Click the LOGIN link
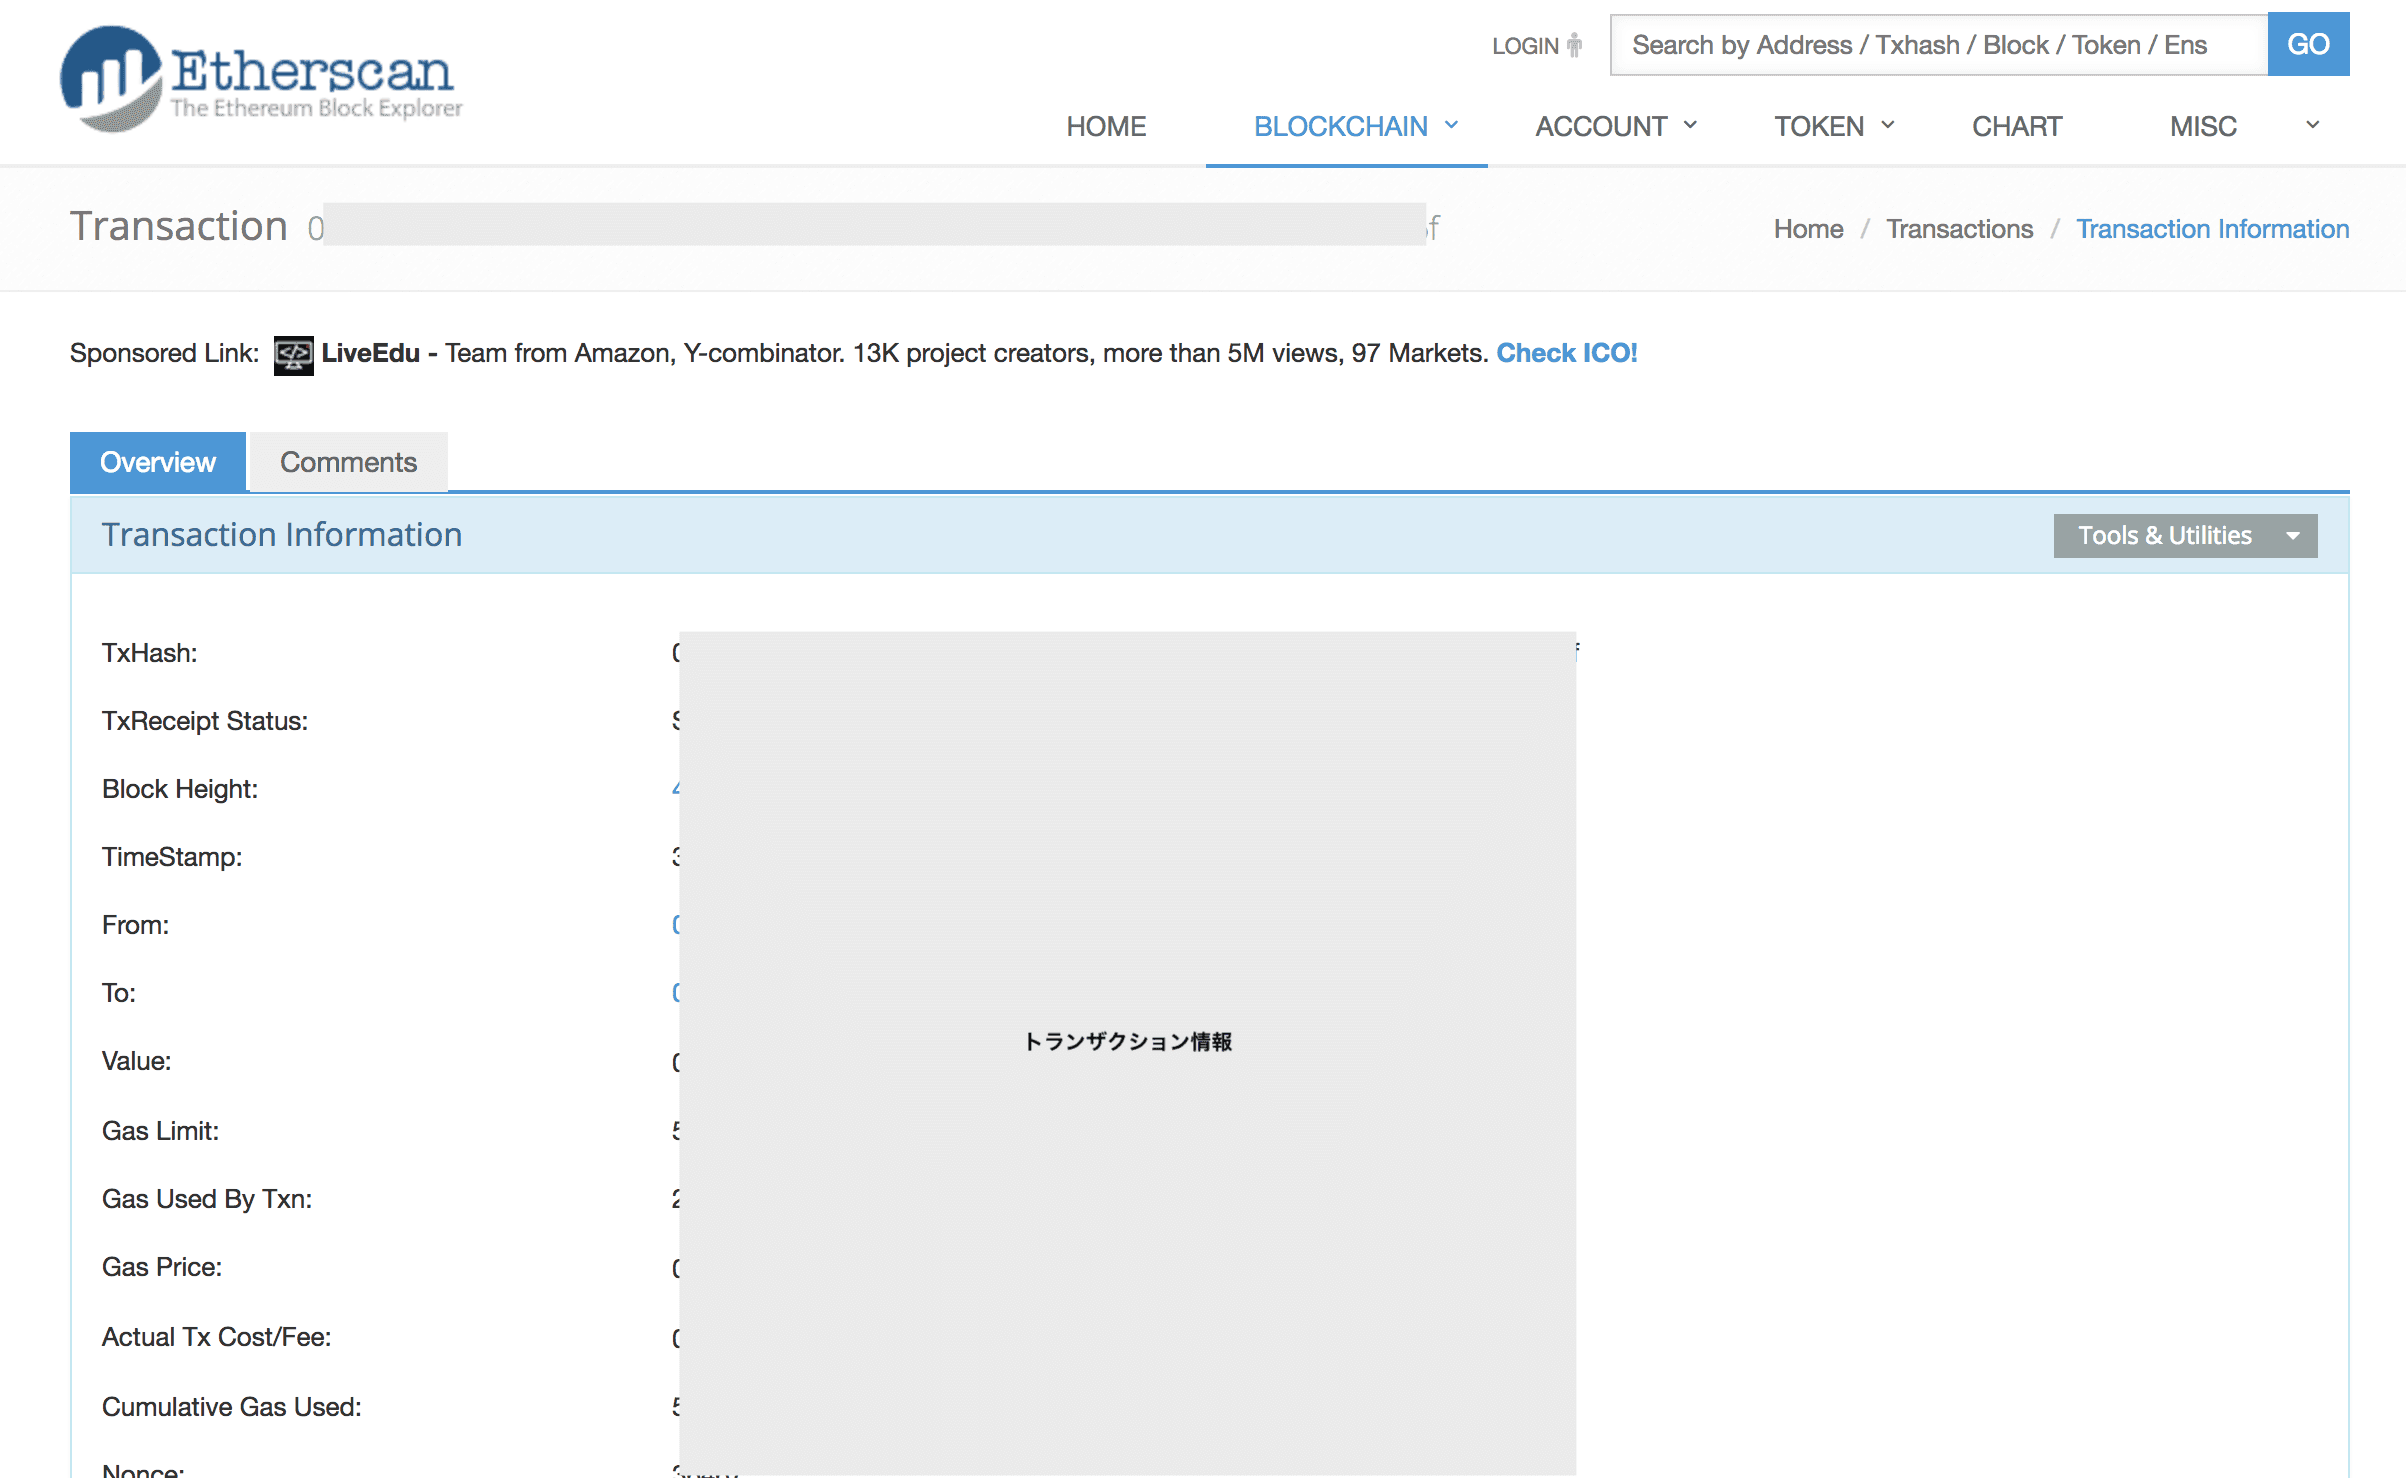The width and height of the screenshot is (2406, 1478). tap(1525, 46)
